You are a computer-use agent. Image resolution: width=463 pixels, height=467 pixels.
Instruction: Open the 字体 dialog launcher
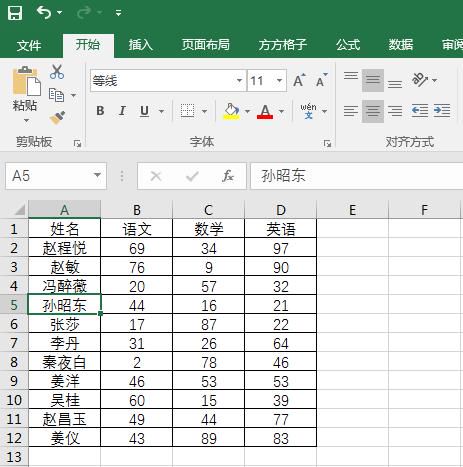(x=327, y=143)
